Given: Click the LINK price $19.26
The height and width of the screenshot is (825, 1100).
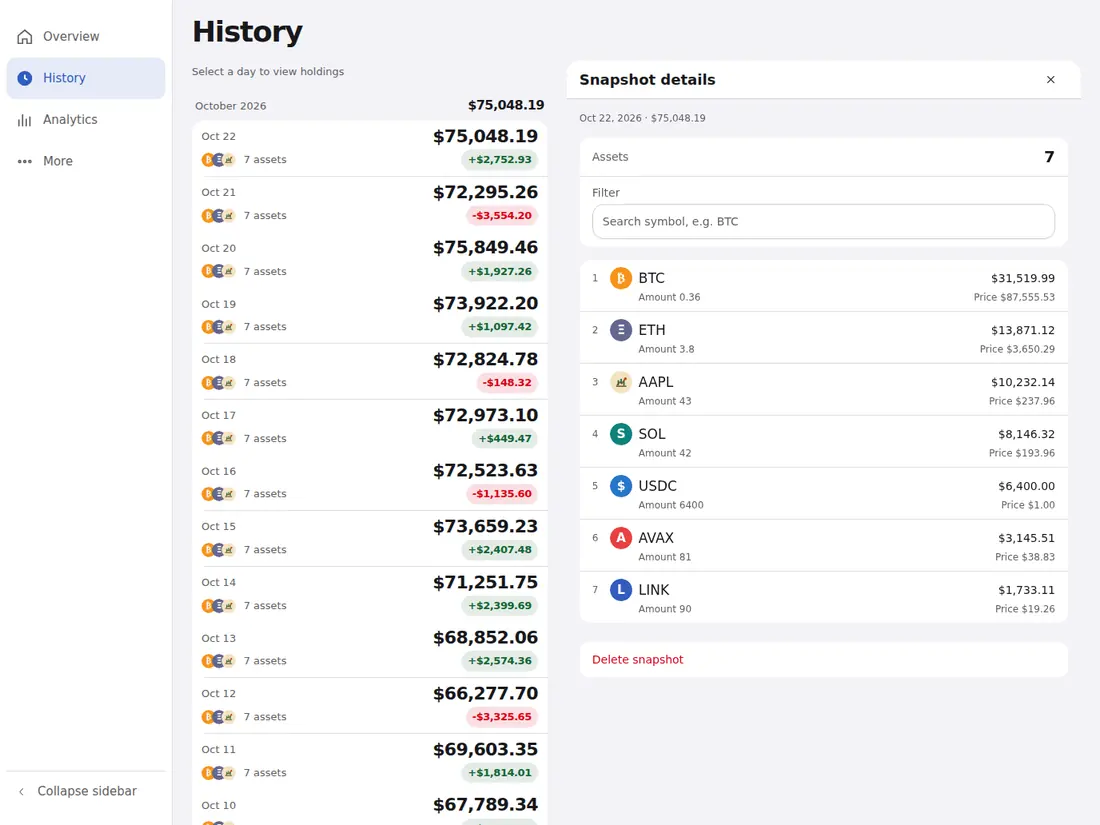Looking at the screenshot, I should 1025,609.
